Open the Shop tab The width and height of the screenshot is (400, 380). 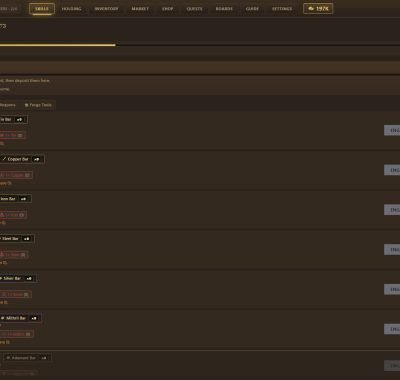click(168, 9)
